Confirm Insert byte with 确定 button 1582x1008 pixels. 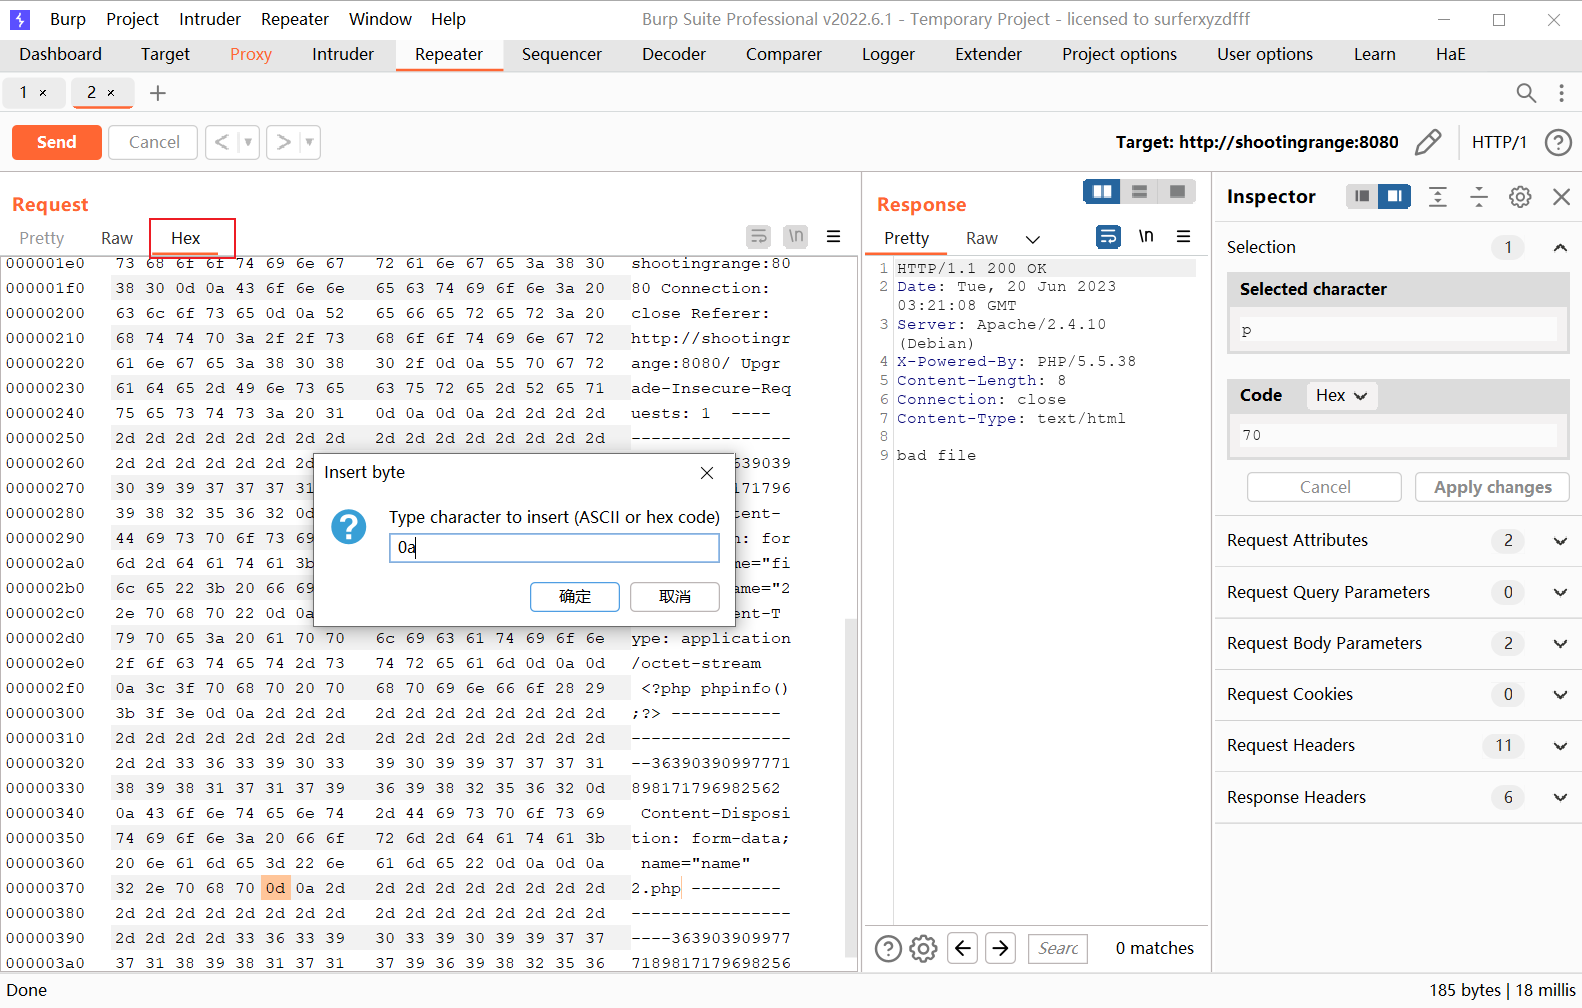coord(575,597)
